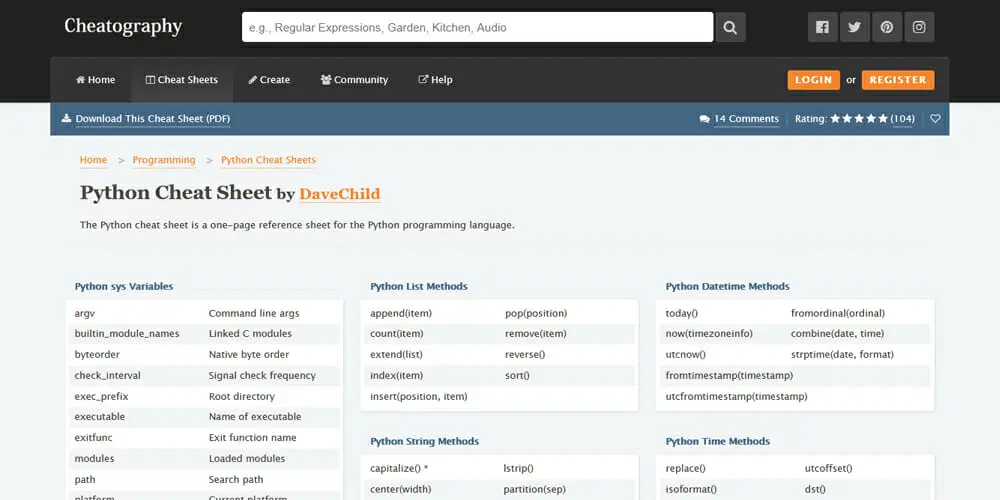This screenshot has height=500, width=1000.
Task: Click the Home breadcrumb link
Action: coord(93,160)
